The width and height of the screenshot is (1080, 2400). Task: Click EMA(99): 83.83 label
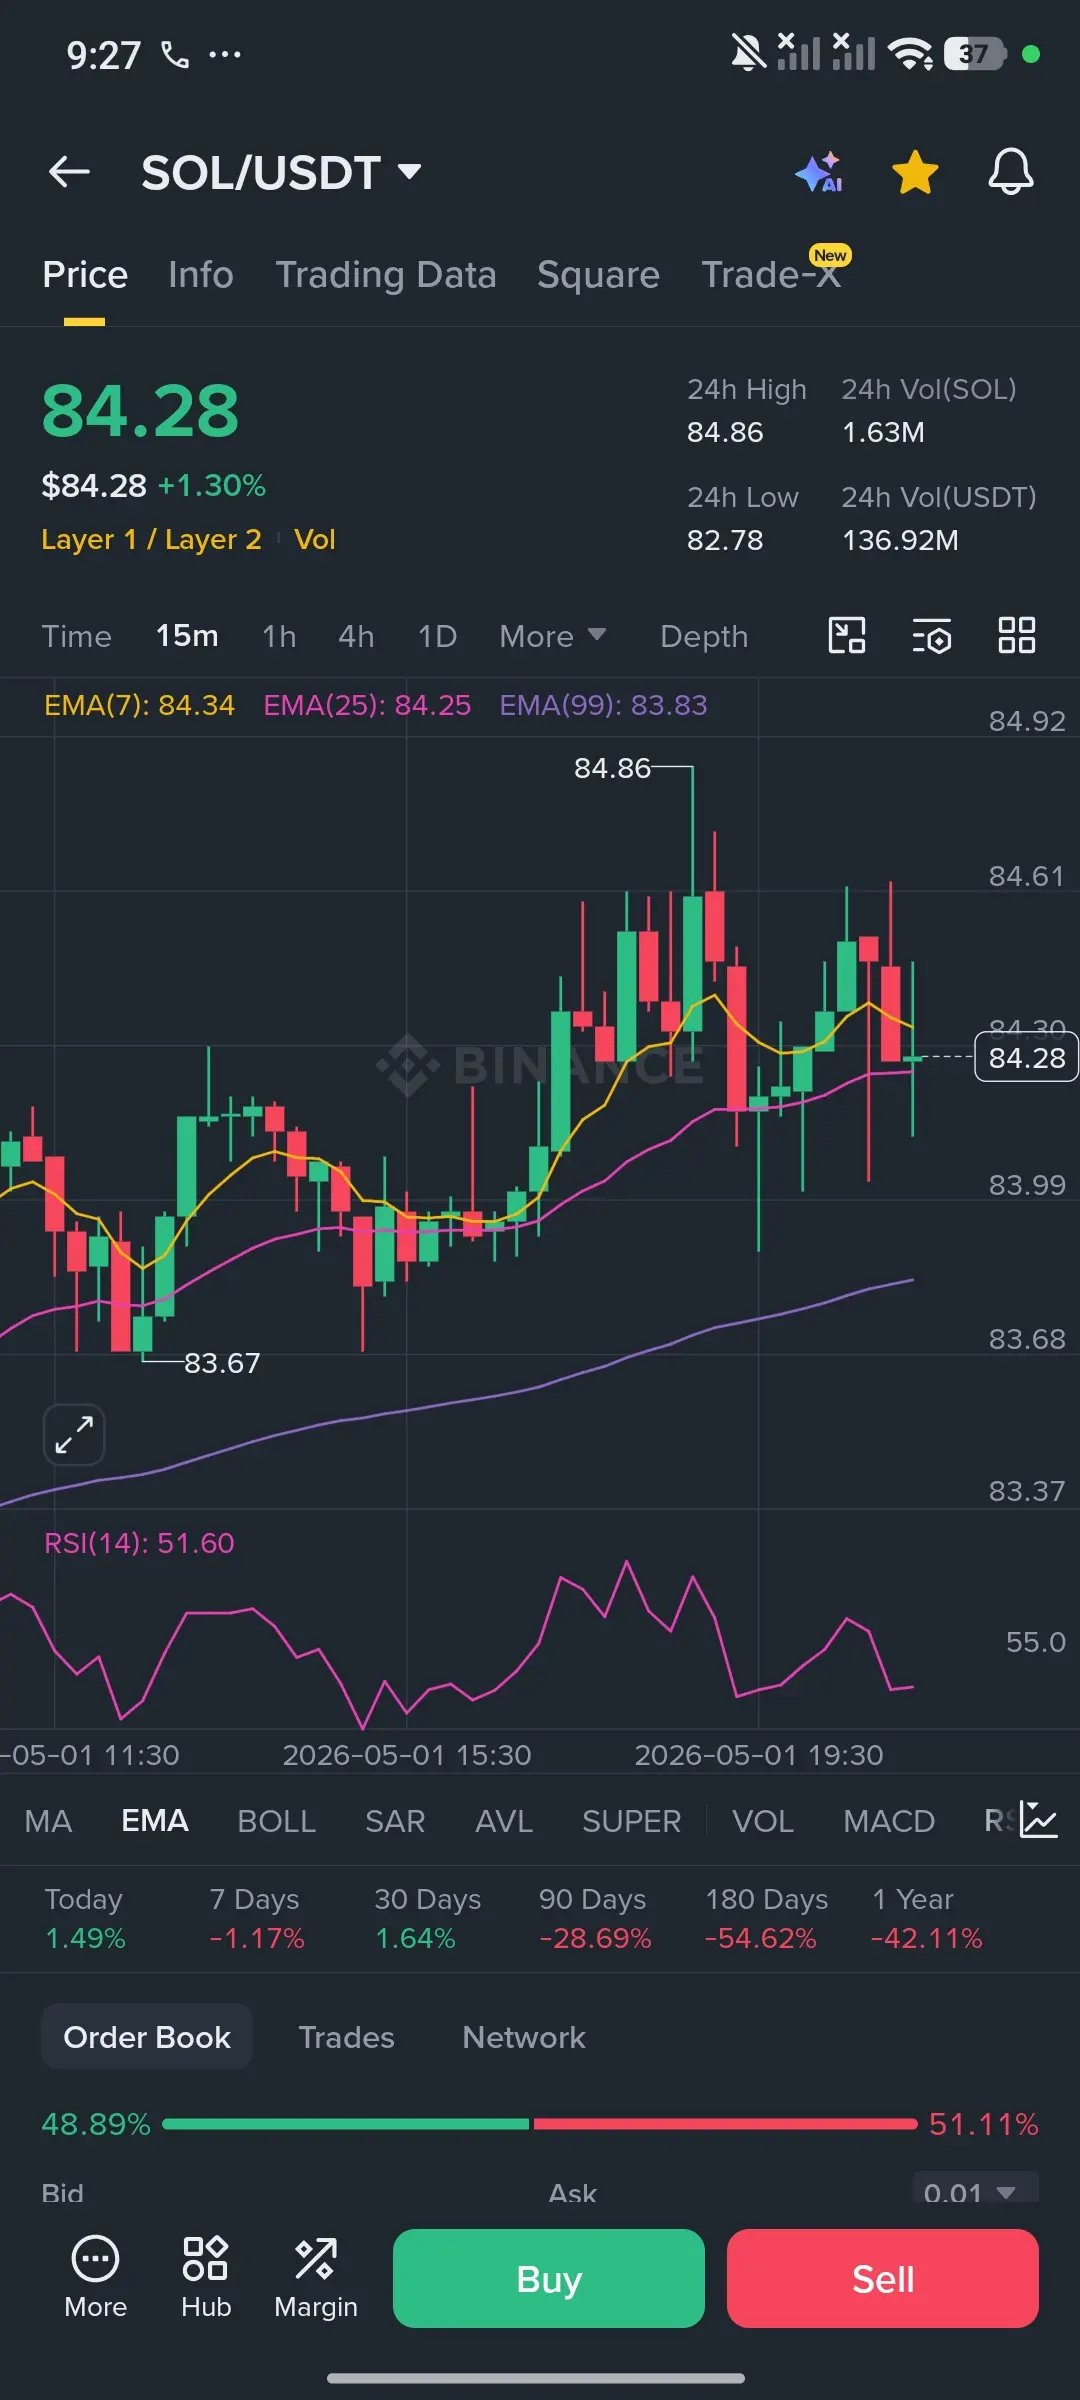603,705
